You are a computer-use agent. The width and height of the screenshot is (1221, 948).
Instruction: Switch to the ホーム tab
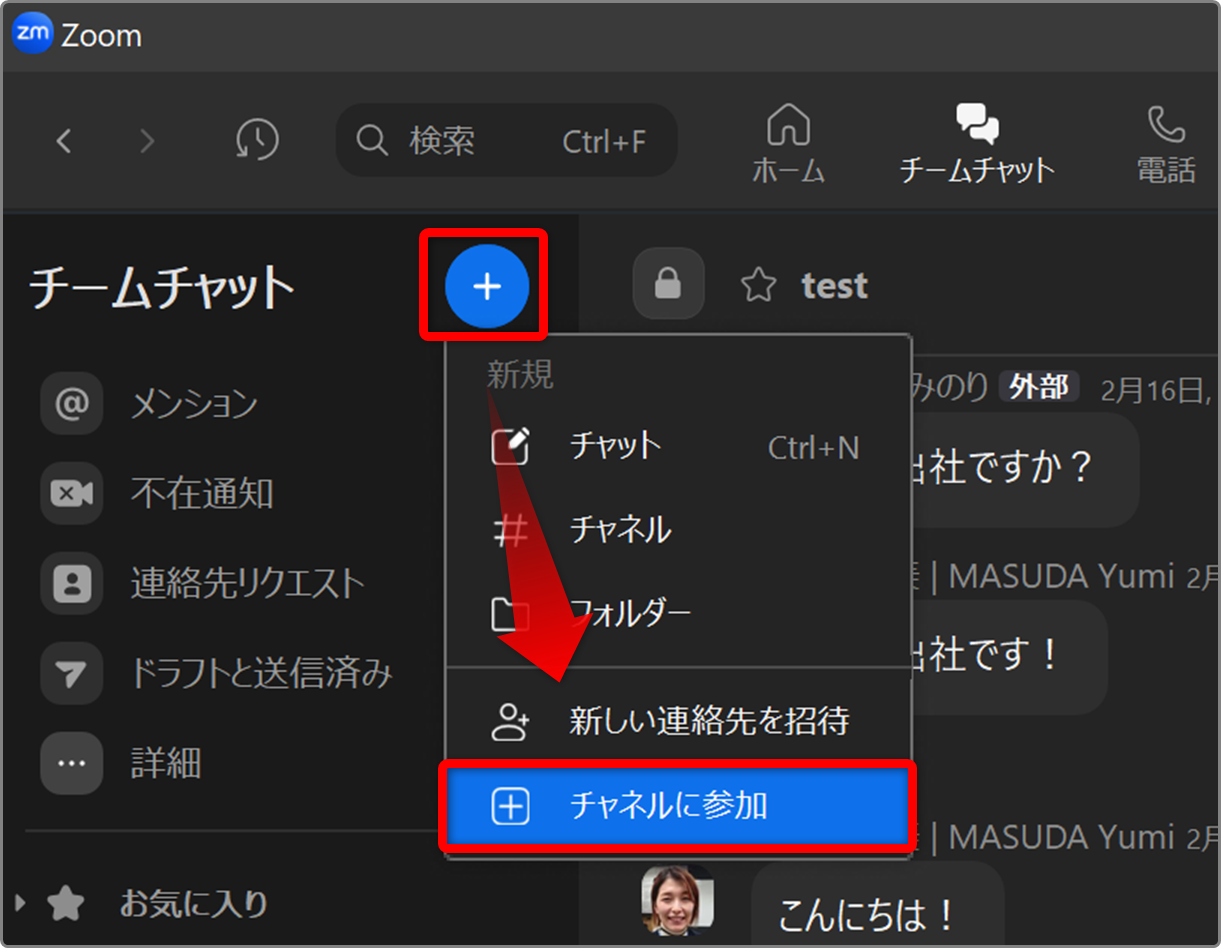[x=788, y=144]
